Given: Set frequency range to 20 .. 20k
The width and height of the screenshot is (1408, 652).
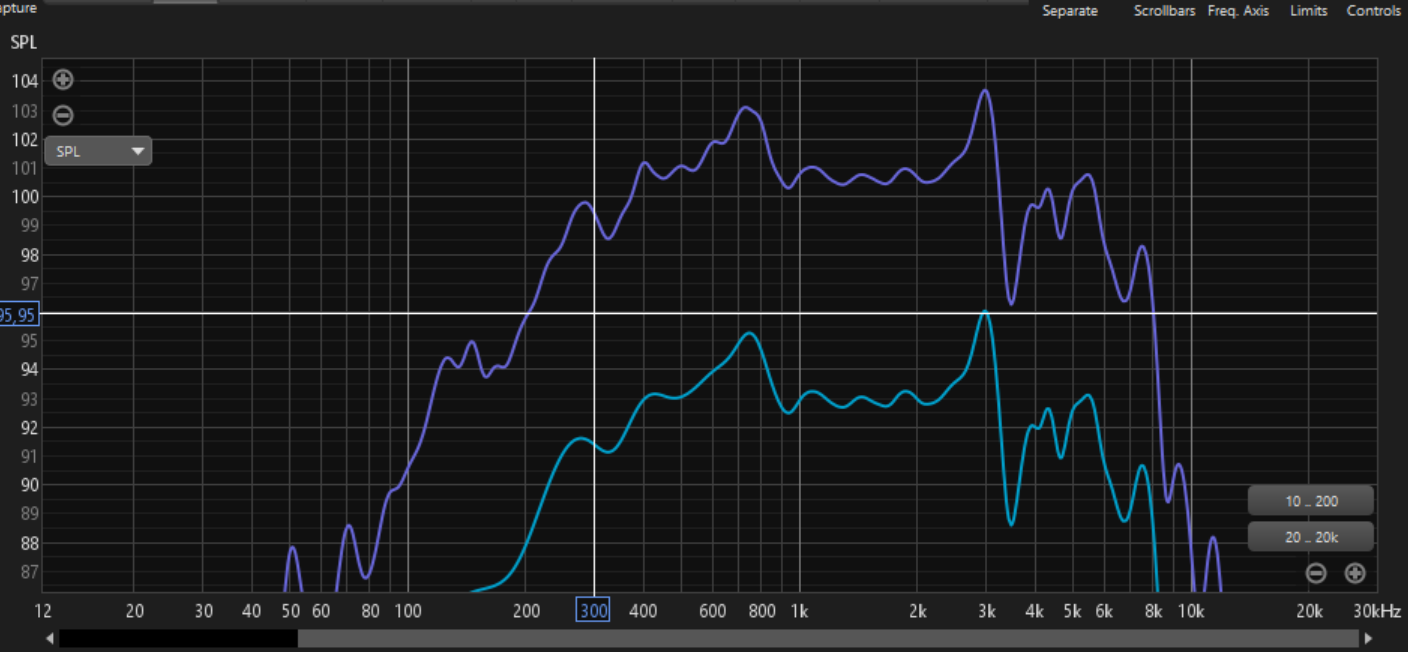Looking at the screenshot, I should tap(1311, 537).
